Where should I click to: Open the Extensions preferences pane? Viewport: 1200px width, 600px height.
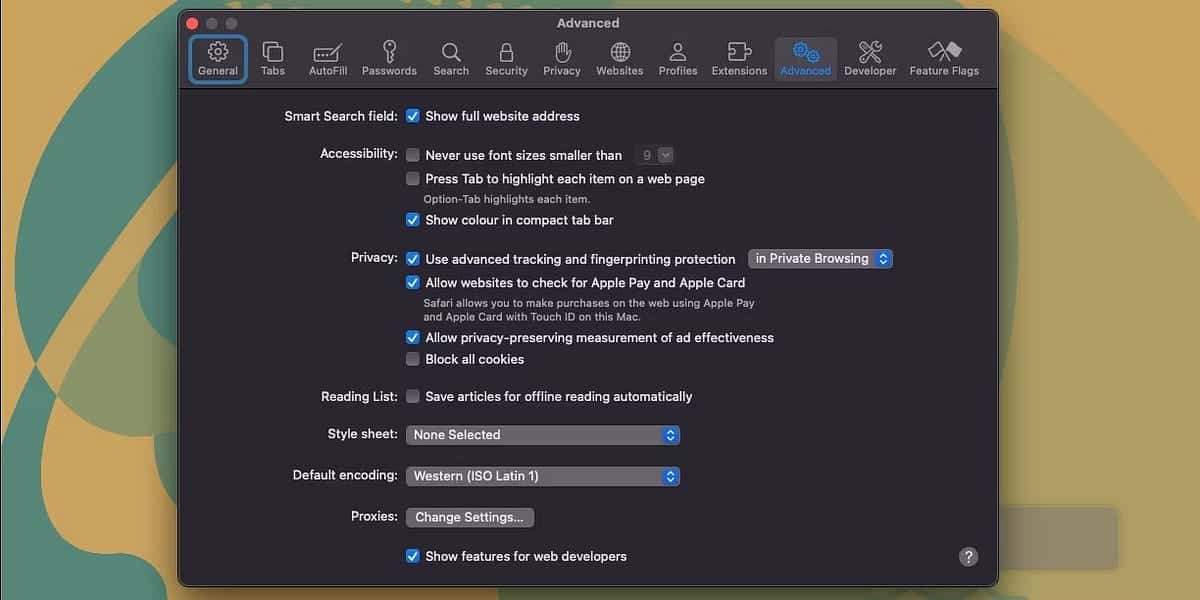(x=739, y=57)
